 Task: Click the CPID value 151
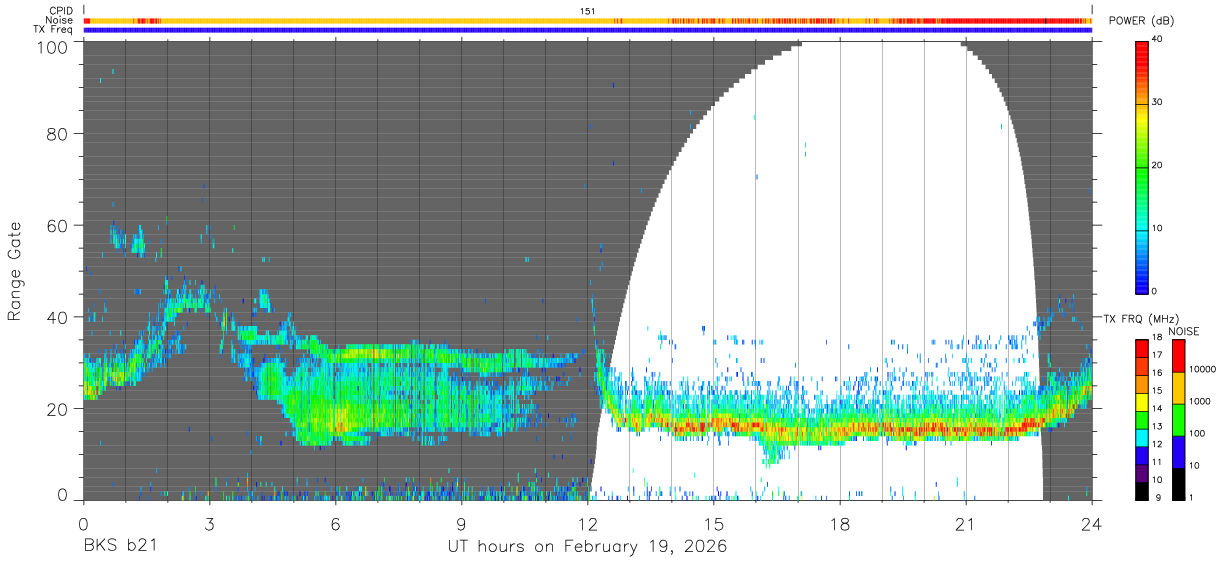point(588,11)
